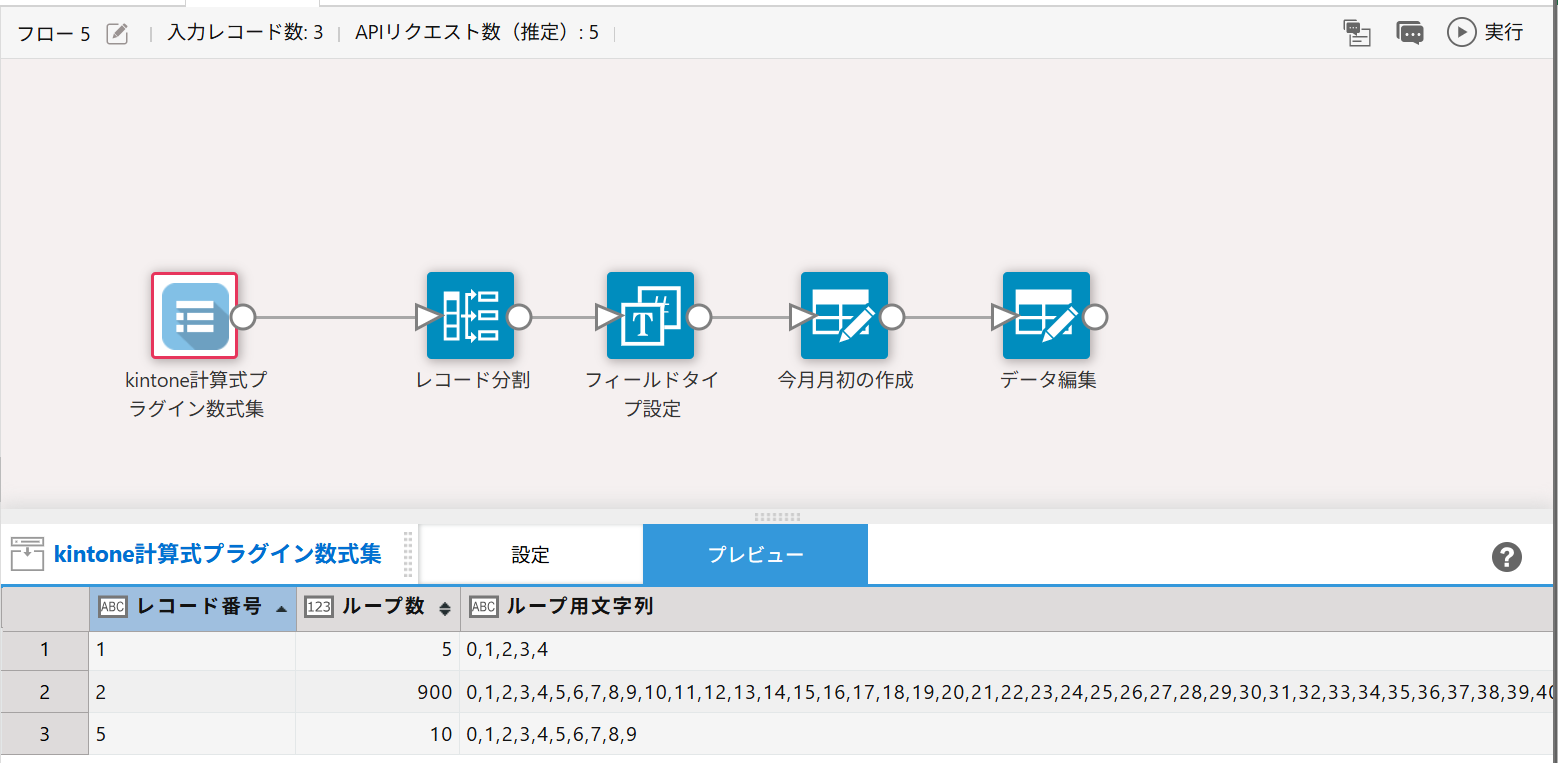
Task: Open the all-comments speech bubble icon
Action: (x=1410, y=33)
